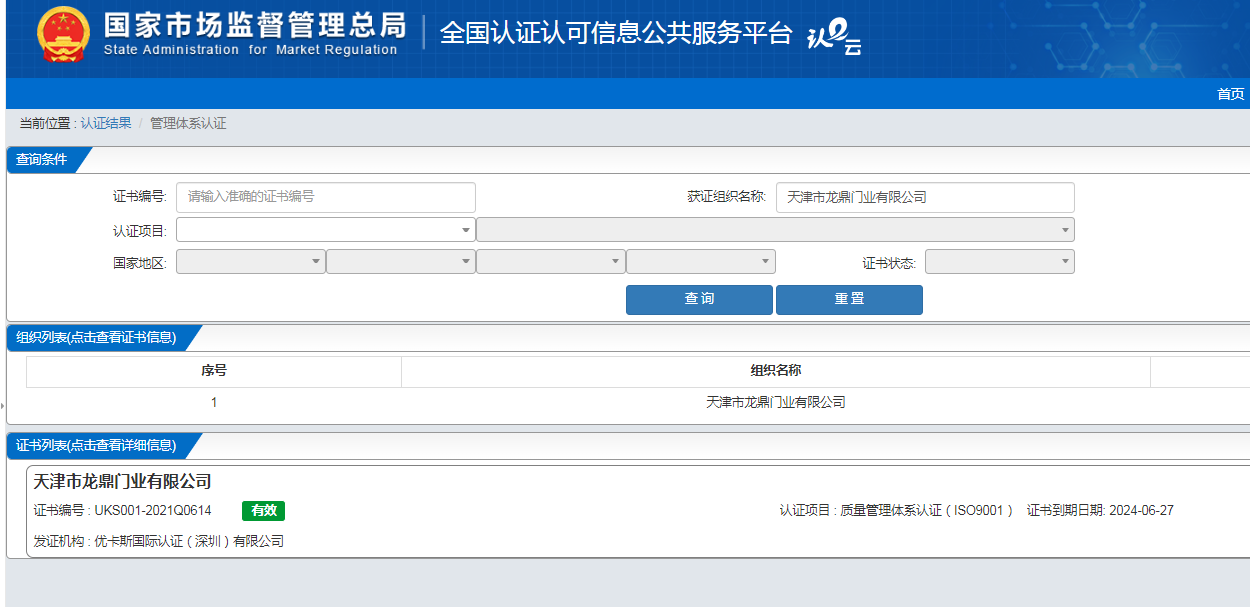The height and width of the screenshot is (607, 1250).
Task: Focus the 证书编号 input field
Action: pyautogui.click(x=326, y=197)
